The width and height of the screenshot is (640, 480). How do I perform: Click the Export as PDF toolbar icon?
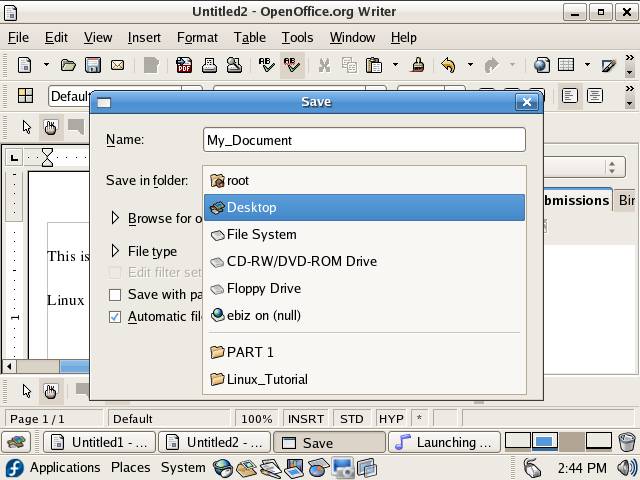184,66
